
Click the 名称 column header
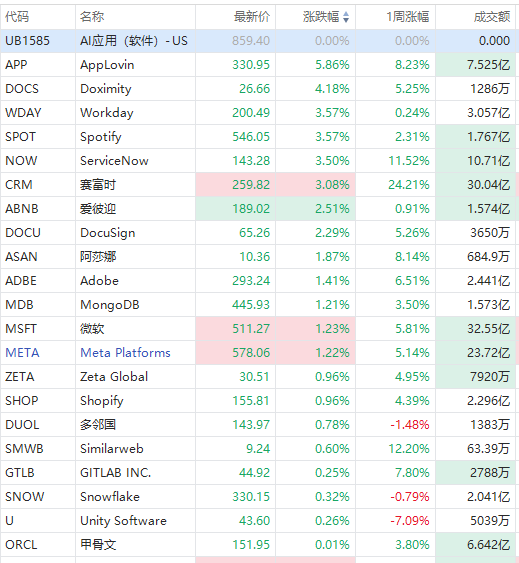click(92, 17)
